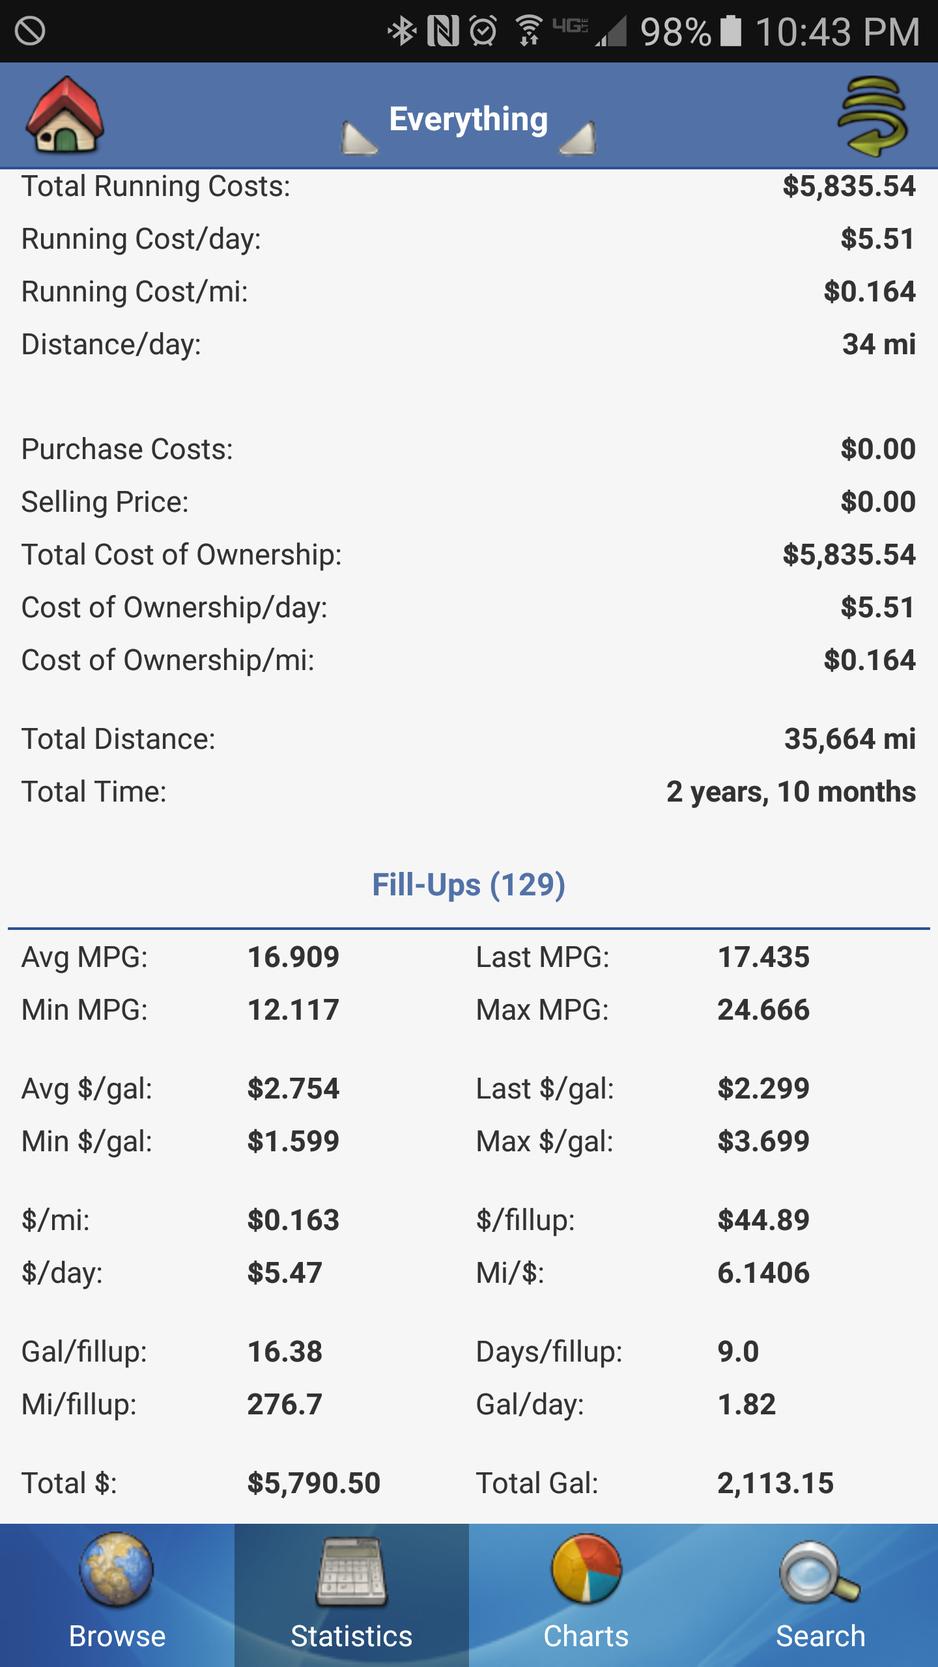
Task: Open the Search magnifier tab
Action: pos(820,1595)
